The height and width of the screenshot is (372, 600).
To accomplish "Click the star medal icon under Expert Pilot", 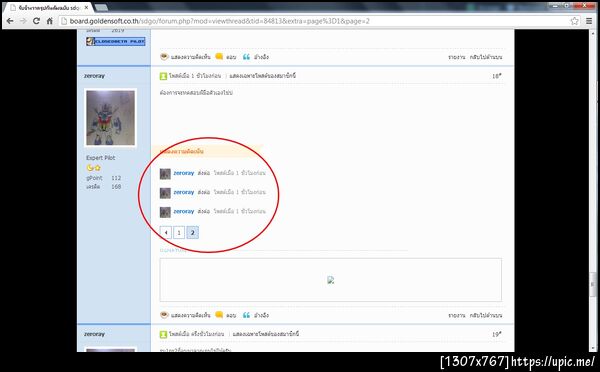I will (x=98, y=168).
